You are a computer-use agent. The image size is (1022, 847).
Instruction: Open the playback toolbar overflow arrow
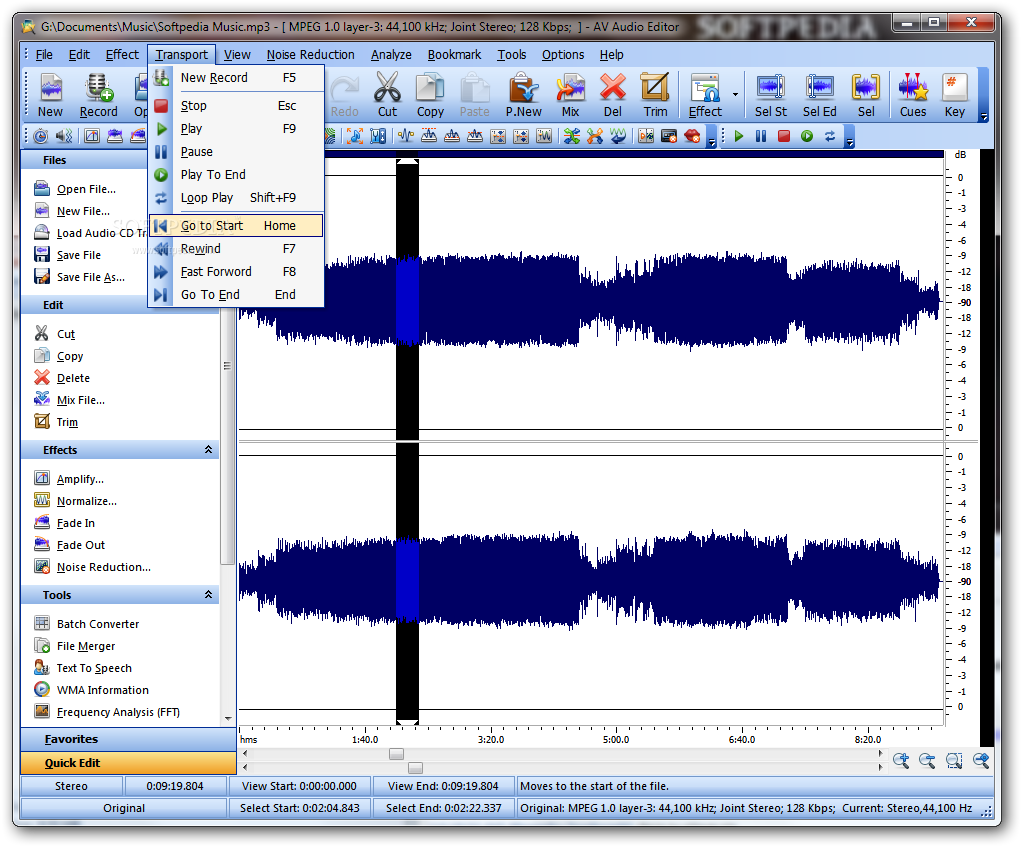pyautogui.click(x=849, y=143)
